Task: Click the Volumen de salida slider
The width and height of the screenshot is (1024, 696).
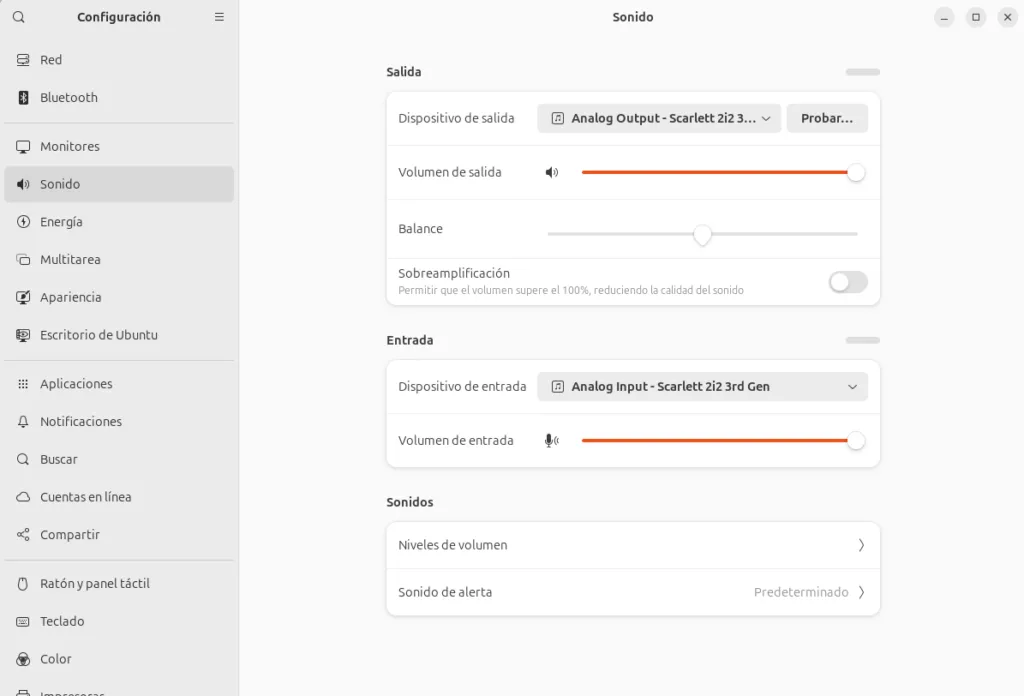Action: [716, 172]
